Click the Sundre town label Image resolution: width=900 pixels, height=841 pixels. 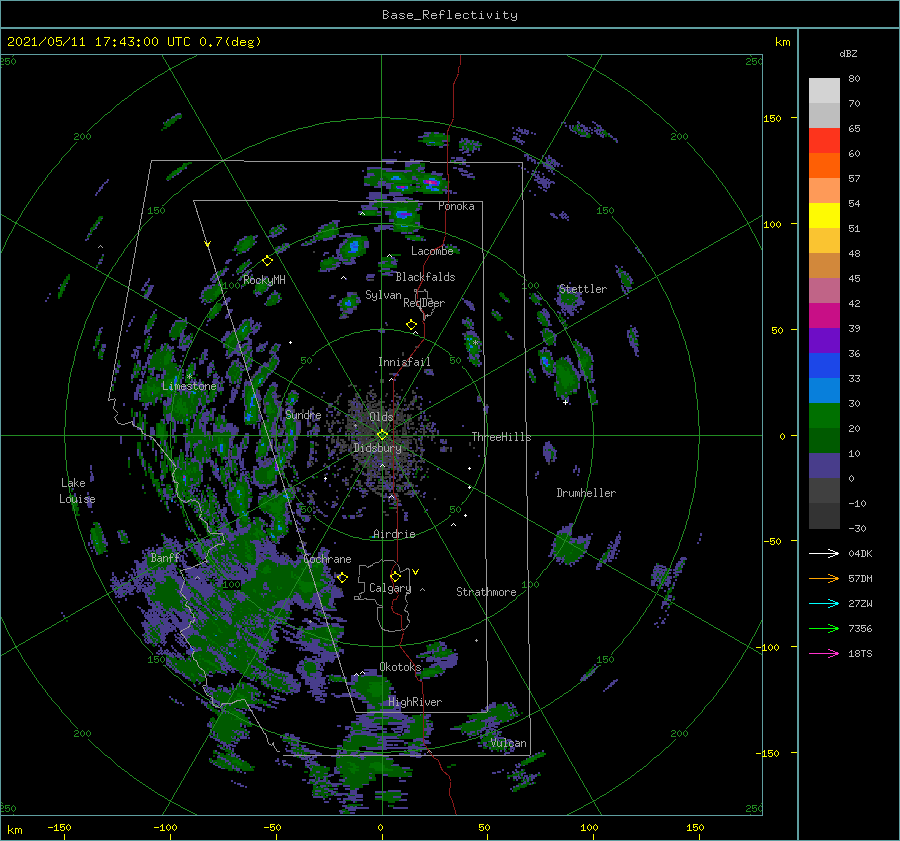tap(303, 414)
